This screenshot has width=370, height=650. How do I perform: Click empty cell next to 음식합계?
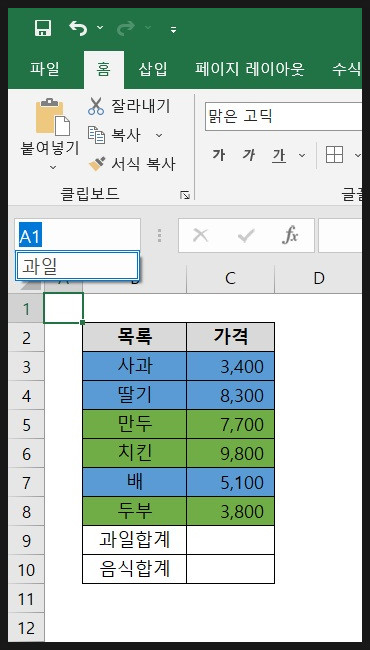click(x=230, y=569)
